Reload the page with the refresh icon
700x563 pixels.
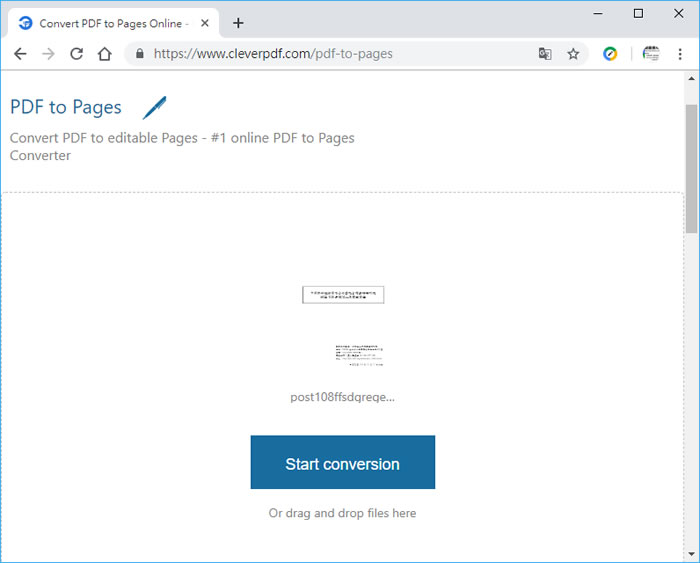pos(77,54)
